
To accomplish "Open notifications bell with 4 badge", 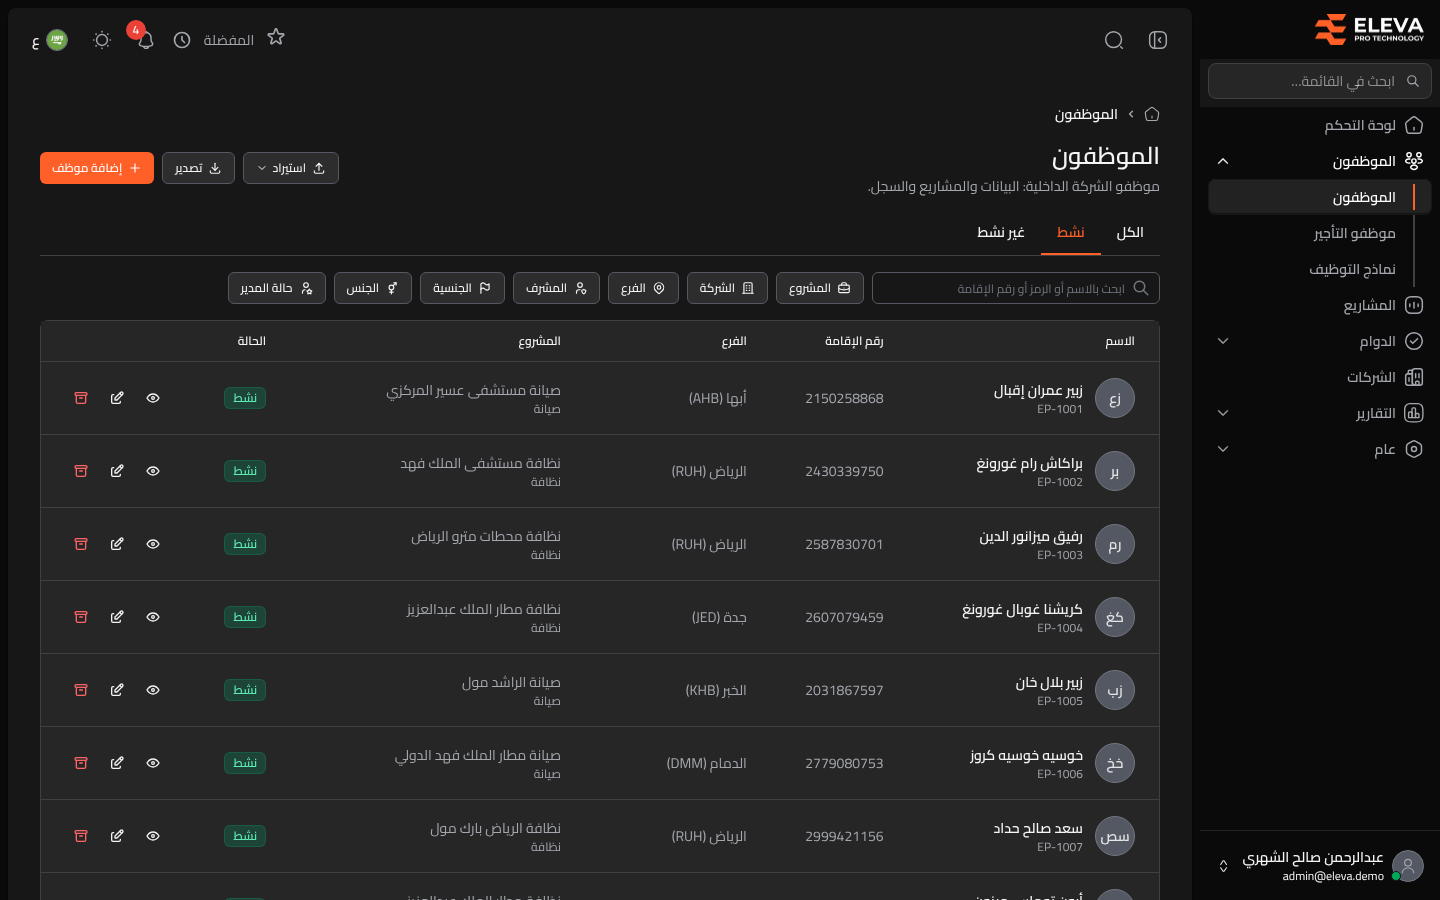I will point(145,40).
